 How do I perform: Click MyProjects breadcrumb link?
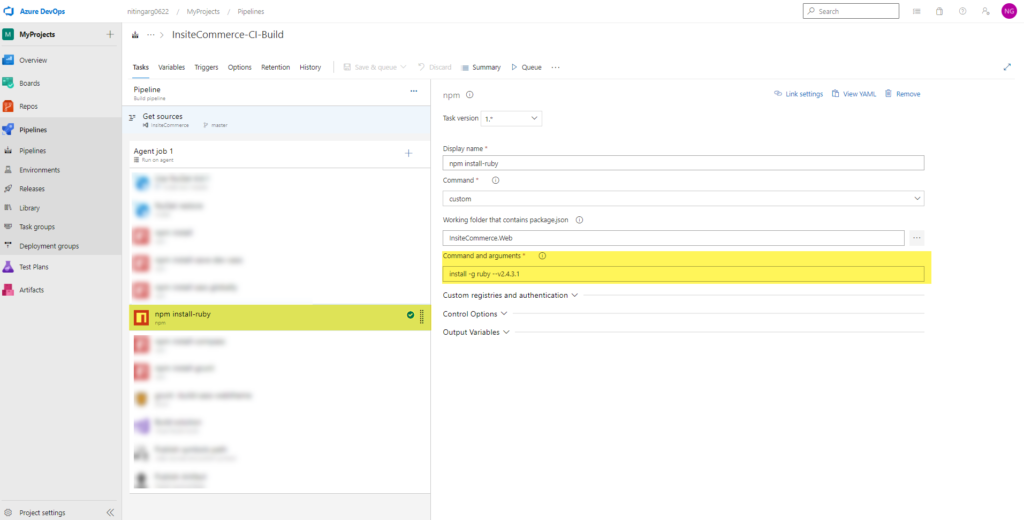[x=203, y=12]
